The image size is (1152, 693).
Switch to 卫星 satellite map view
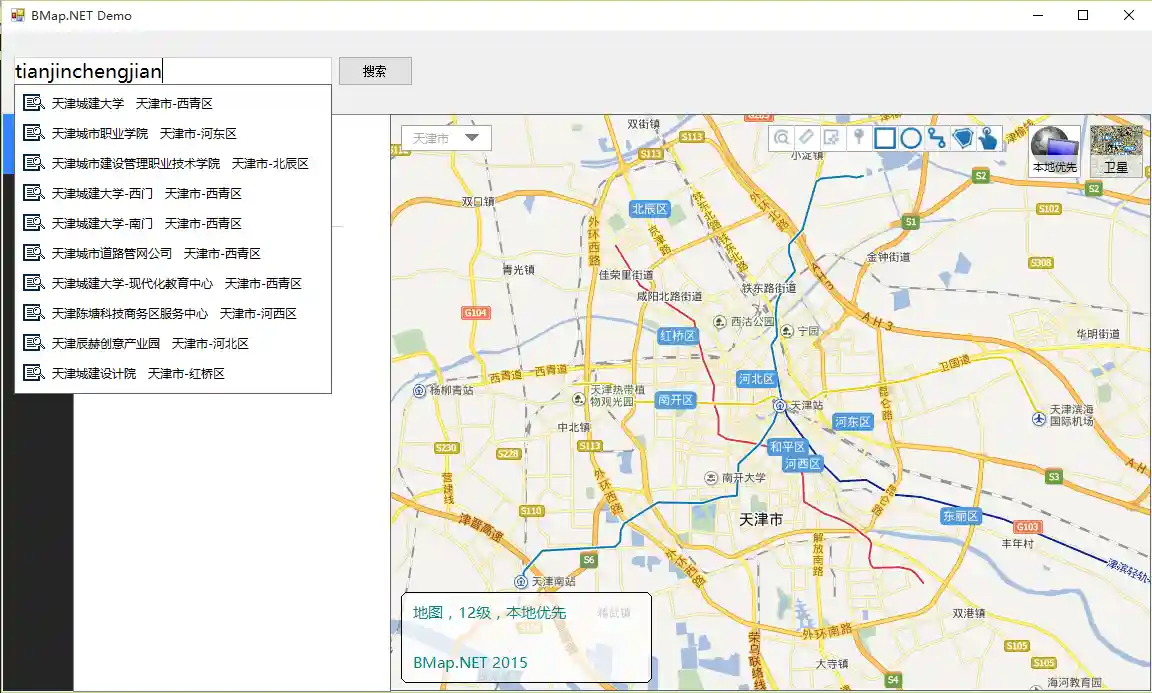(1115, 151)
